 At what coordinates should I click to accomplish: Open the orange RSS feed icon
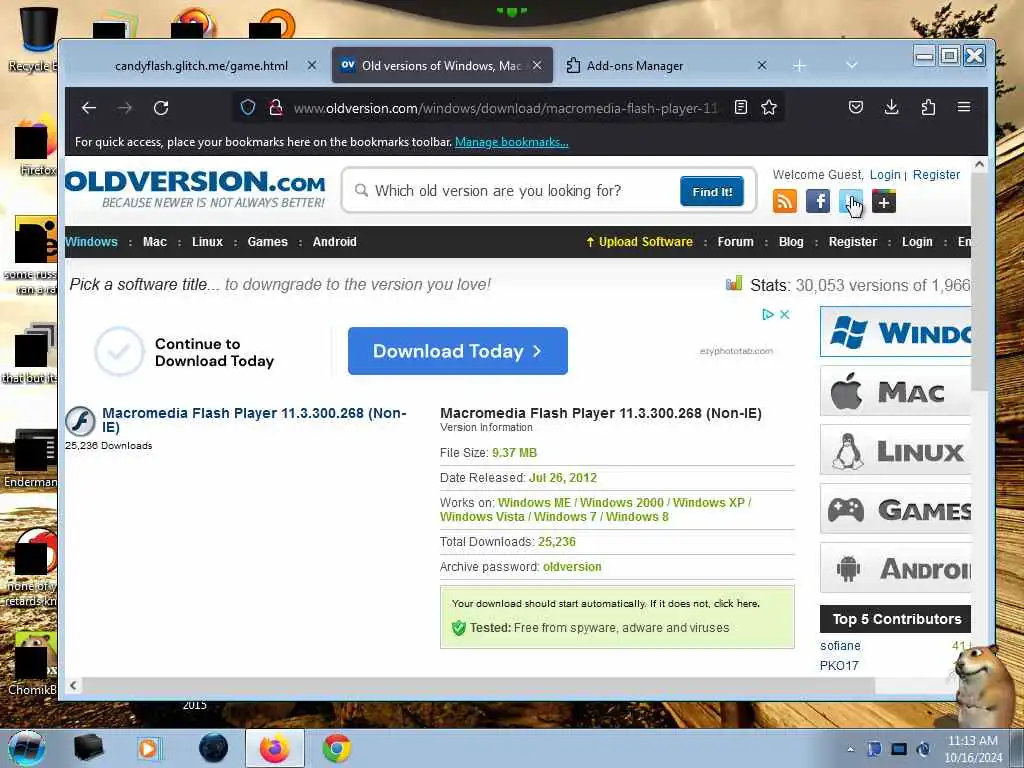click(x=784, y=201)
